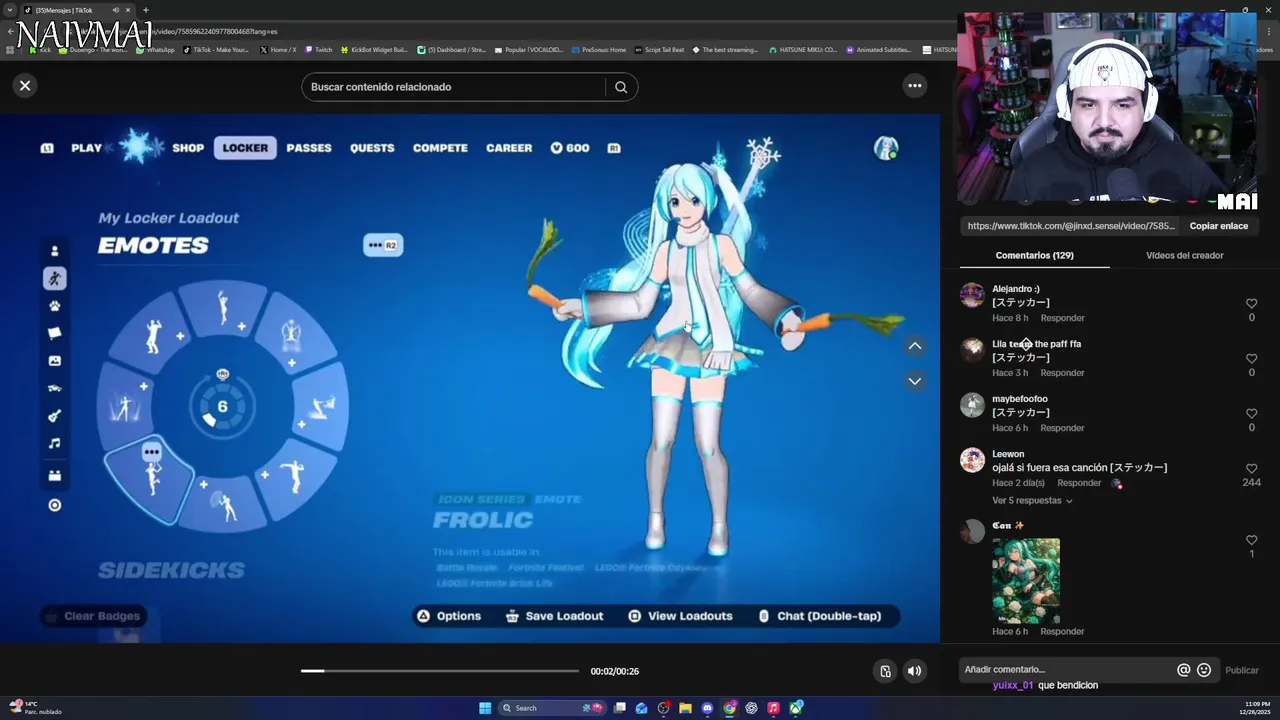The width and height of the screenshot is (1280, 720).
Task: Switch to 'Videos del creador' tab
Action: point(1185,255)
